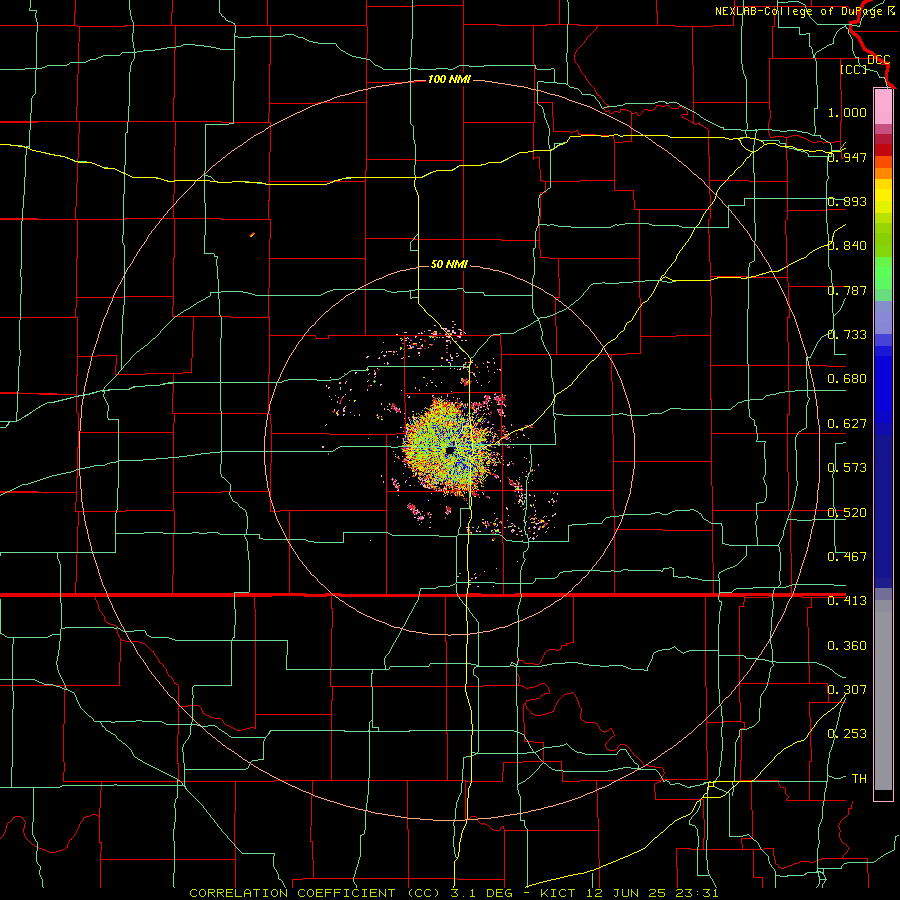Select the 0.680 scale value
The image size is (900, 900).
pos(847,379)
